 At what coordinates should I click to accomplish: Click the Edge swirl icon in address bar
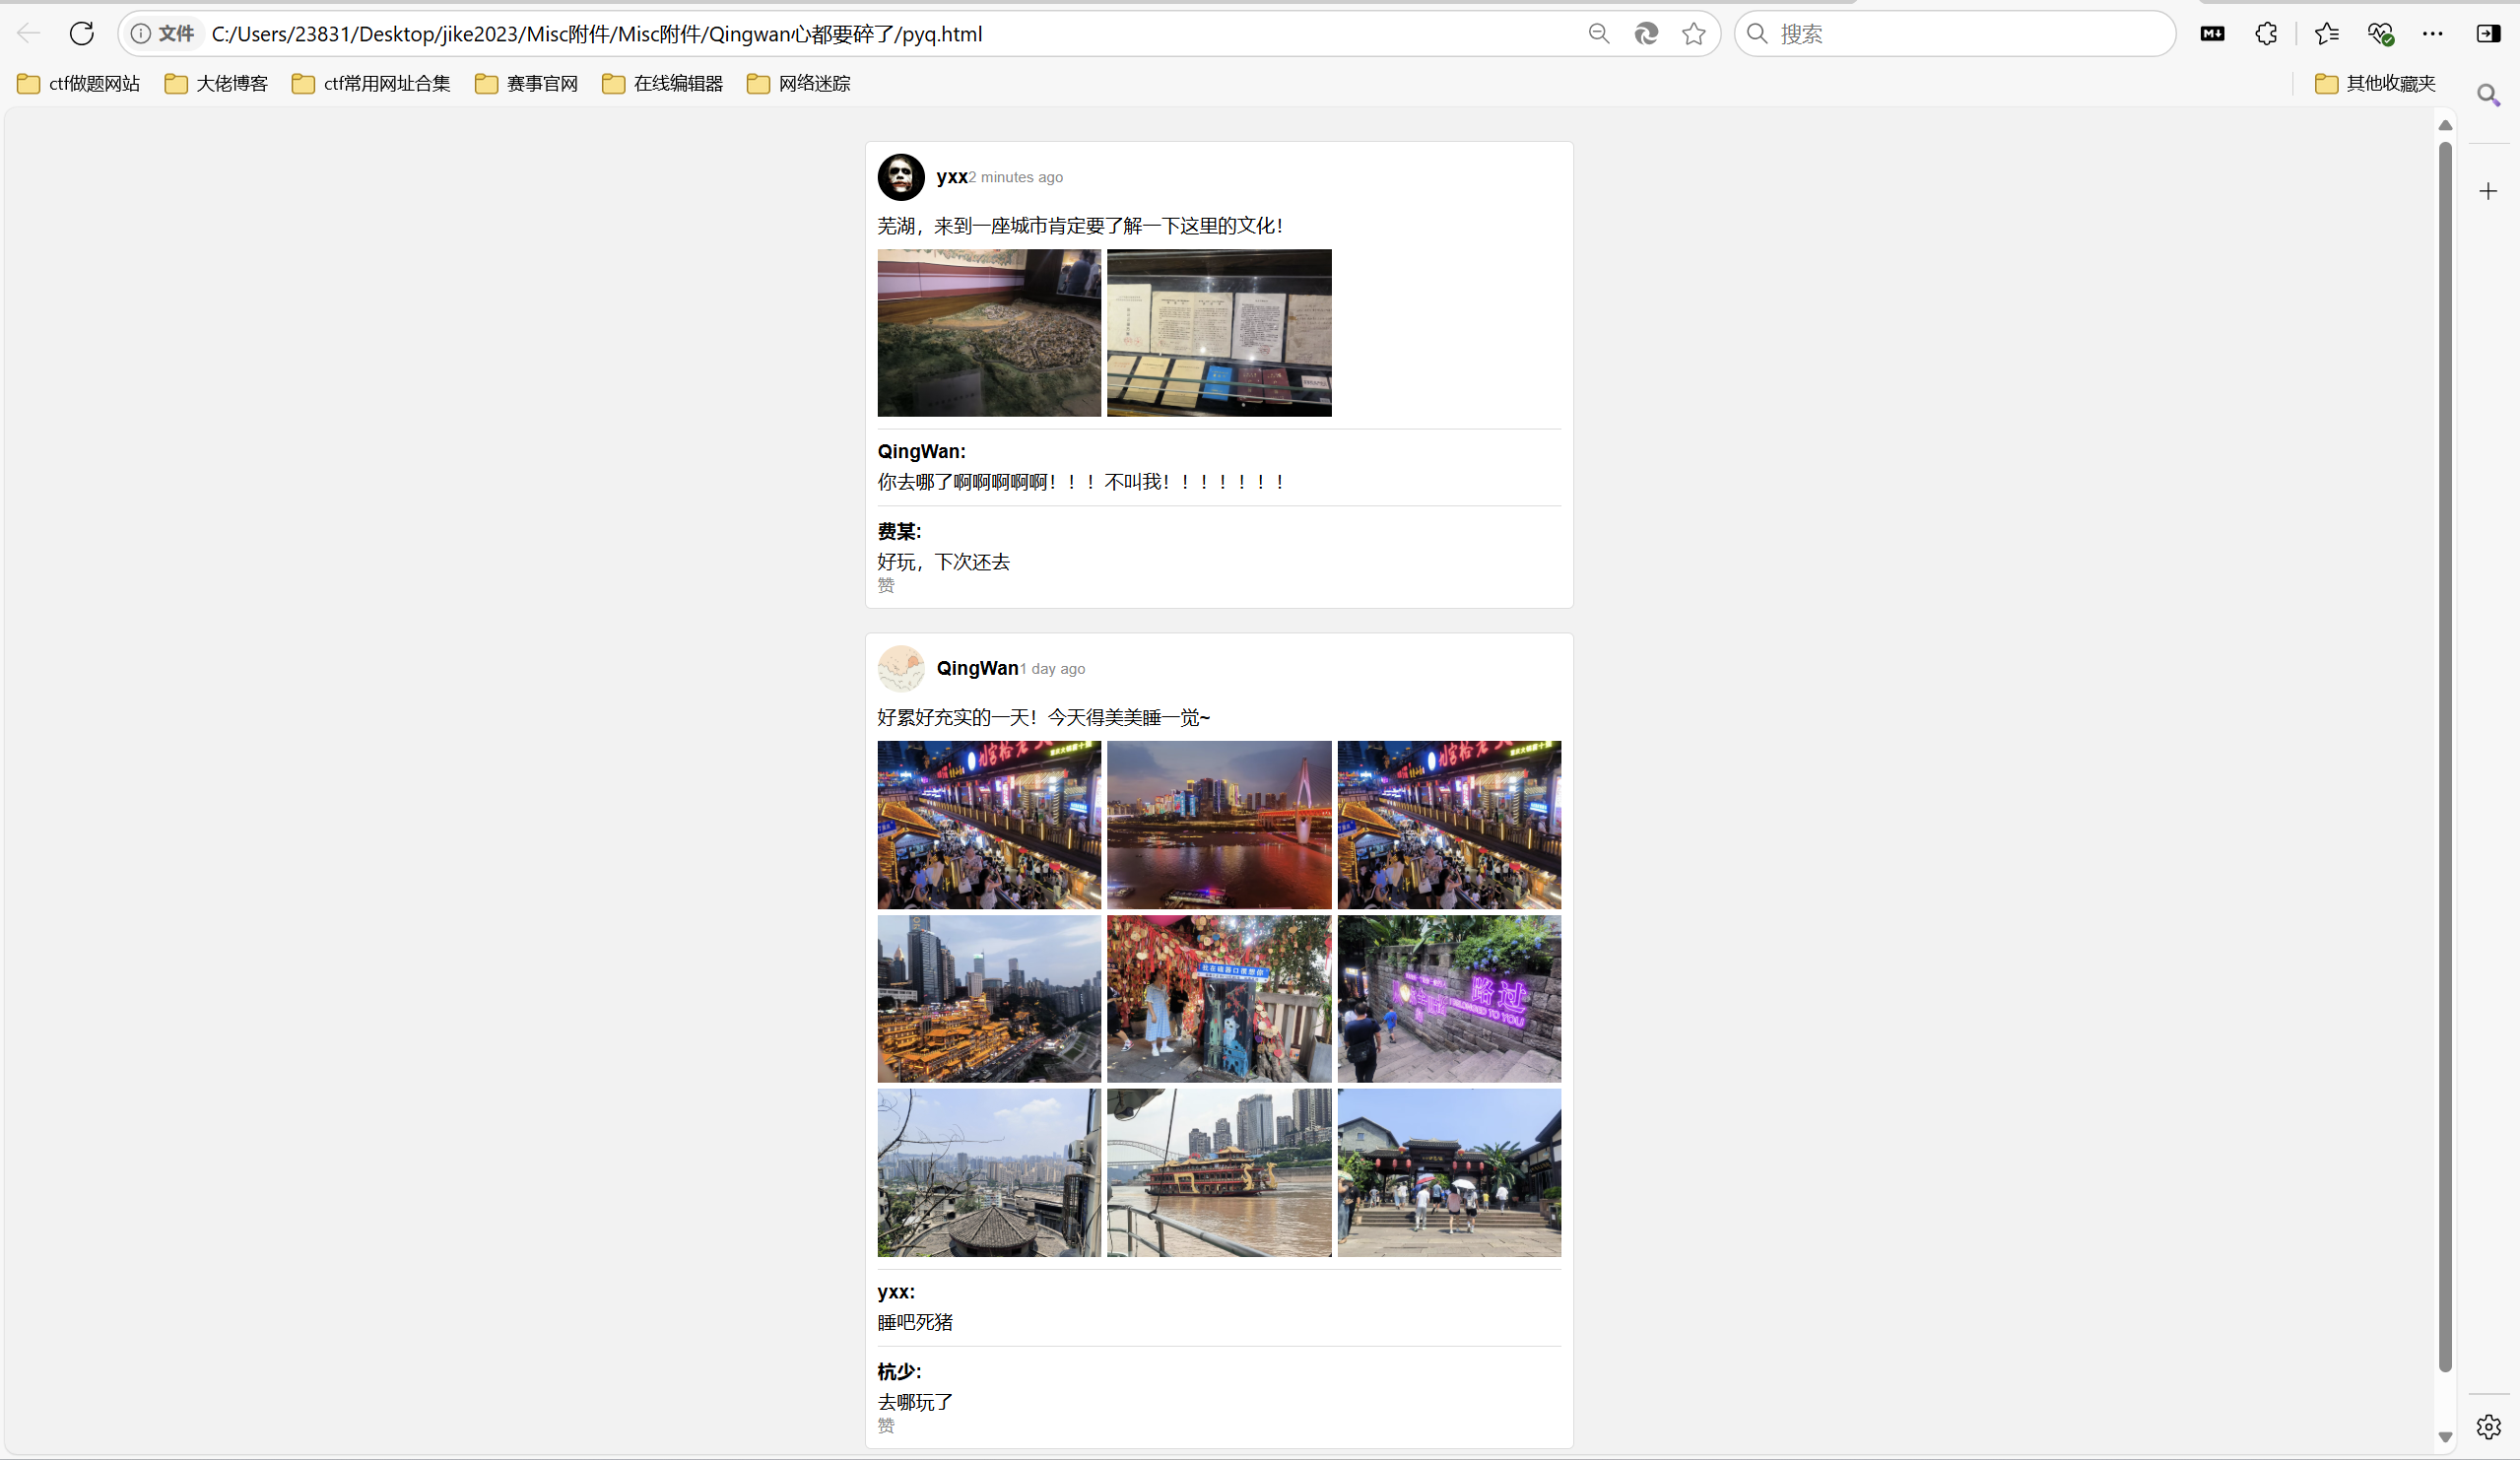pyautogui.click(x=1646, y=34)
